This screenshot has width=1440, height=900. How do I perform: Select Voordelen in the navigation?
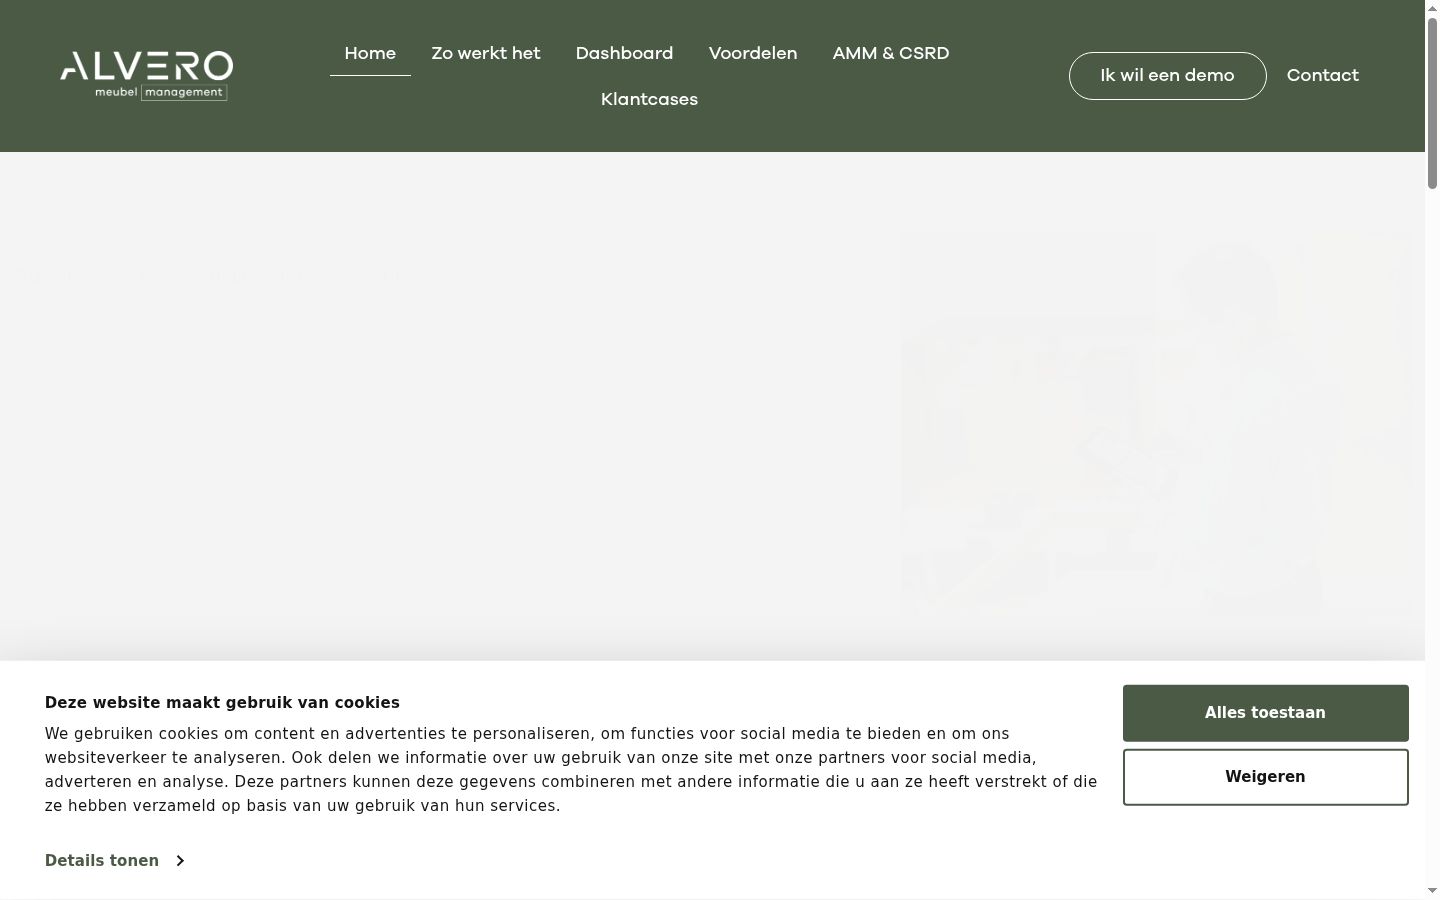(x=753, y=53)
